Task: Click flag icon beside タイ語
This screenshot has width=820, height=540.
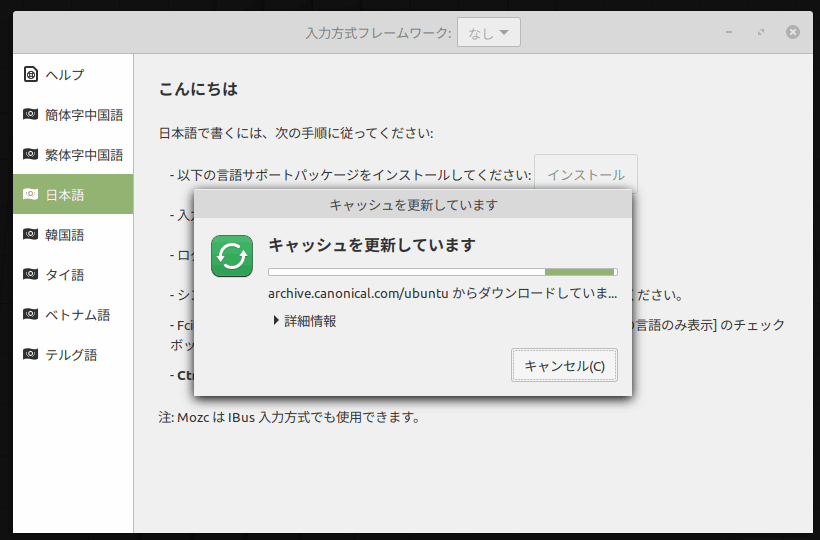Action: pos(30,274)
